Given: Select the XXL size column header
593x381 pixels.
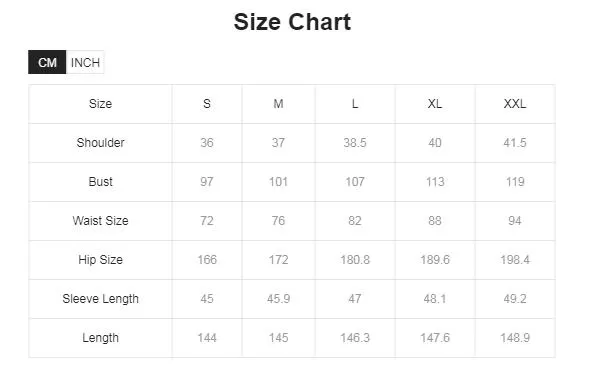Looking at the screenshot, I should (x=515, y=104).
